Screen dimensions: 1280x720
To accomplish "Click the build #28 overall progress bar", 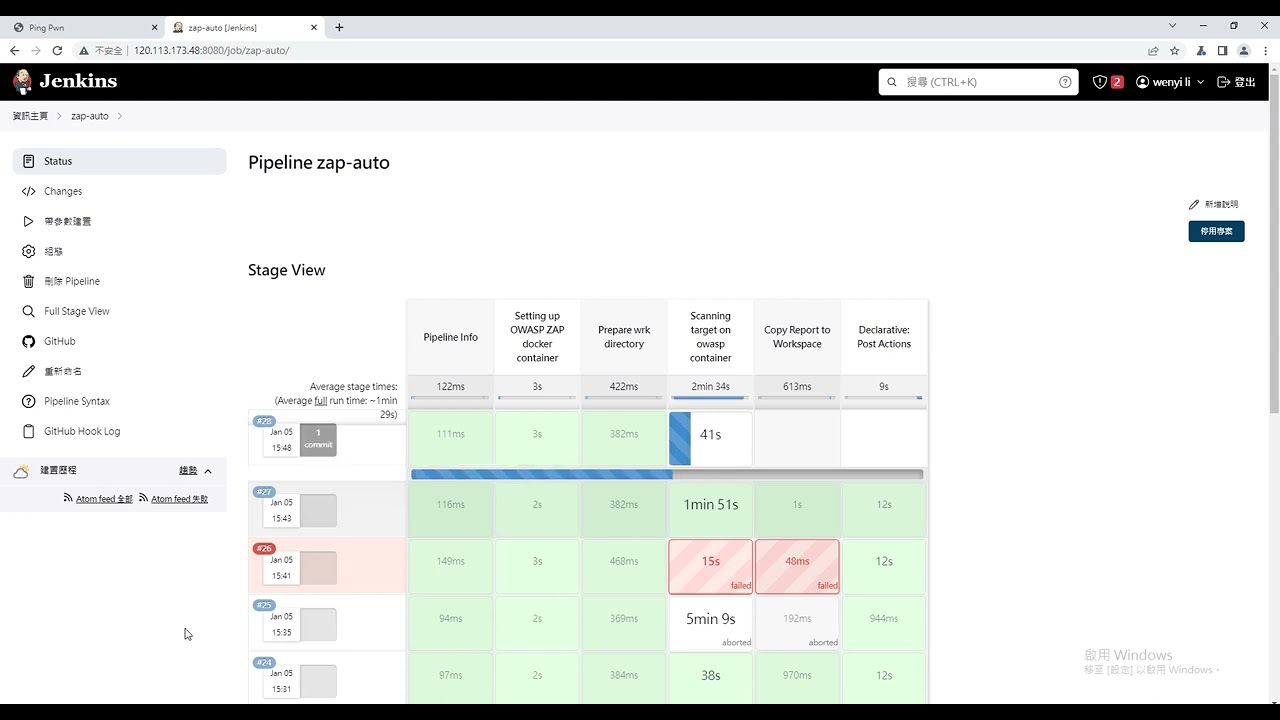I will tap(667, 474).
